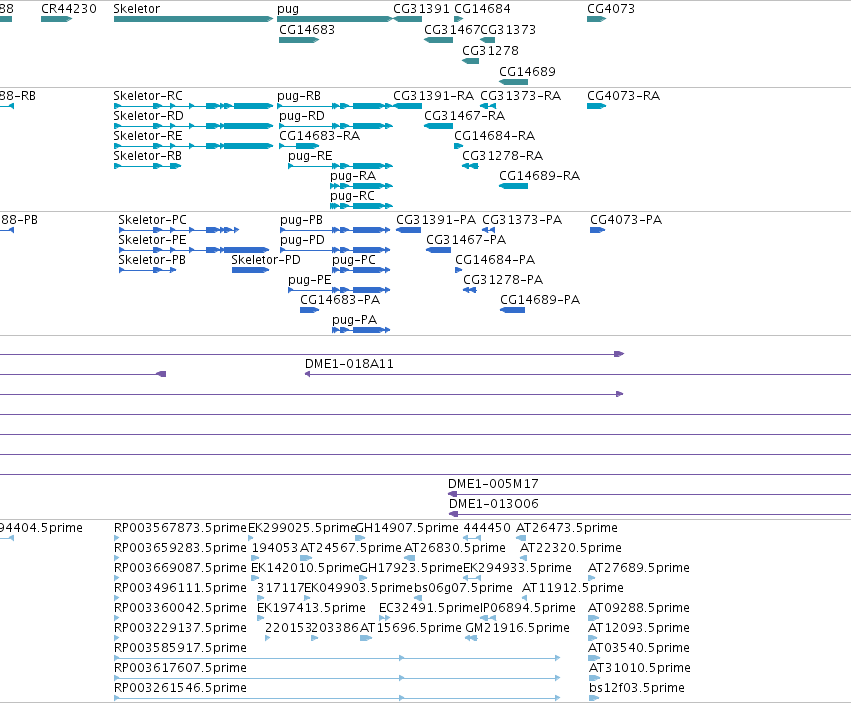Select the Skeletor gene label
This screenshot has height=703, width=851.
[137, 9]
